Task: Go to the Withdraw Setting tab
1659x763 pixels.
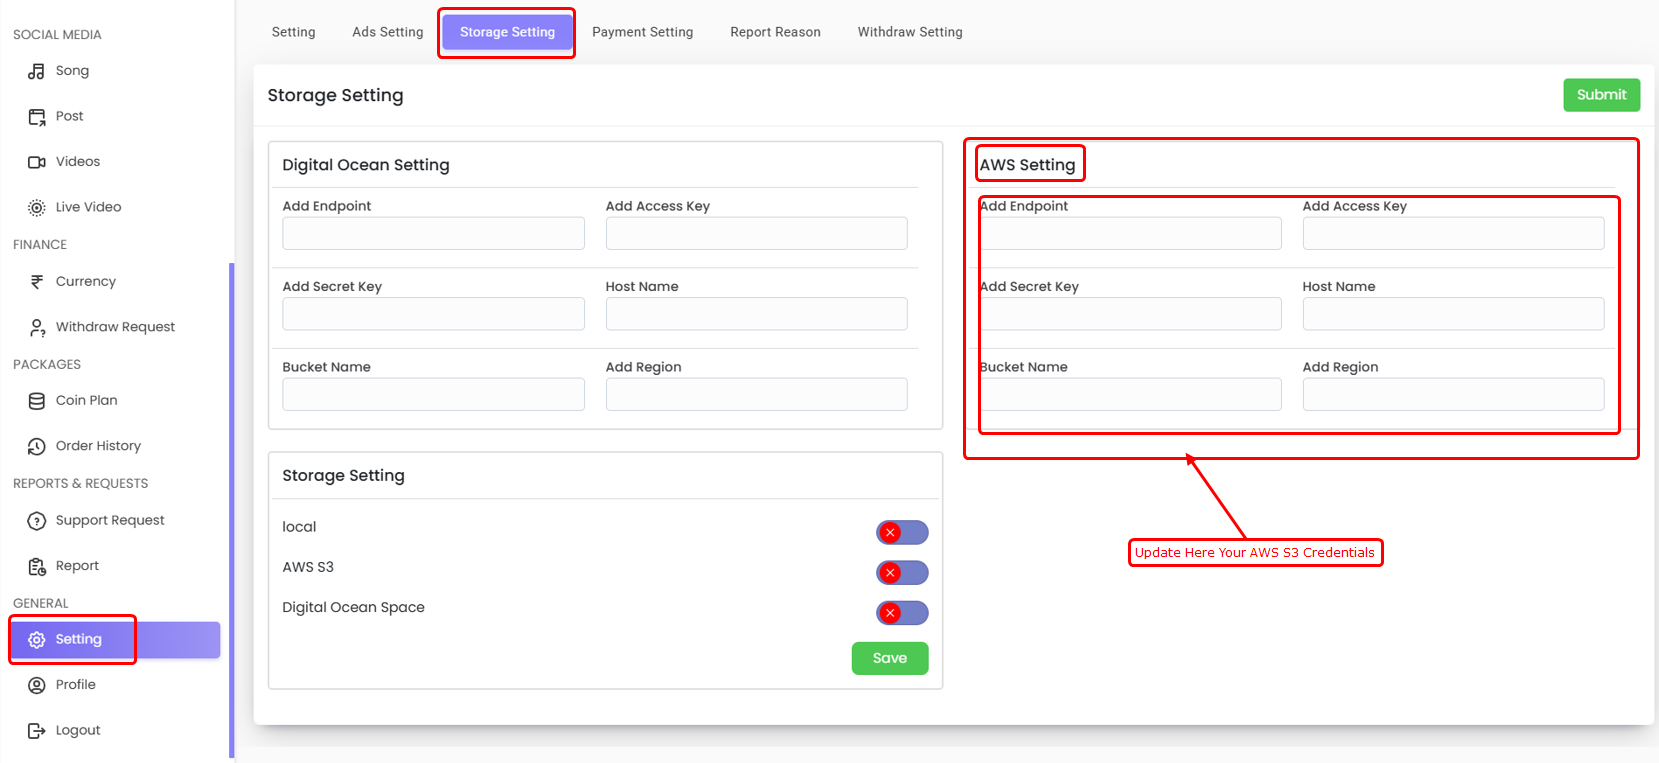Action: [x=909, y=32]
